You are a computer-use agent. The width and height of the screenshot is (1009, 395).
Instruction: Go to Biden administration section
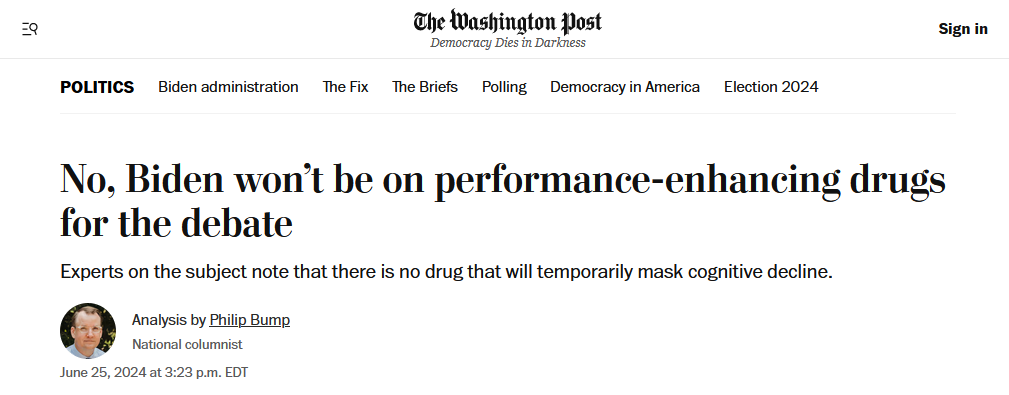[228, 87]
